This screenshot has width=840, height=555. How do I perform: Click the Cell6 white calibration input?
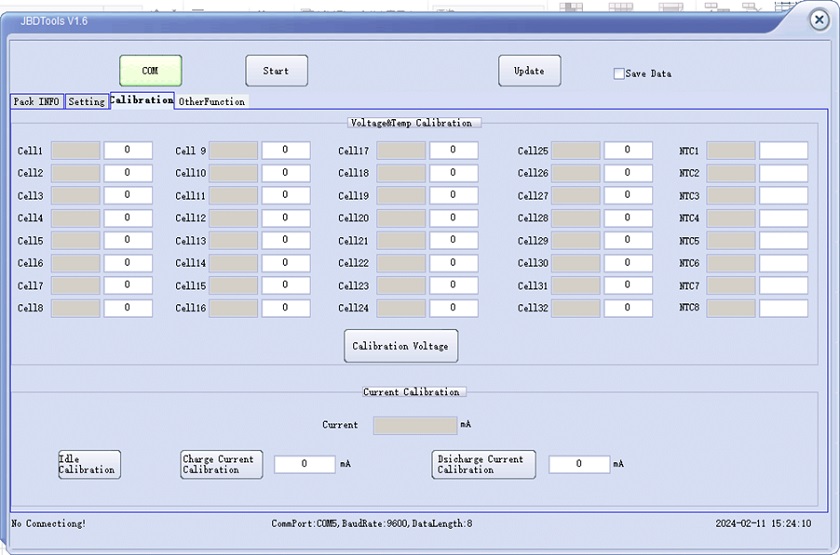click(x=128, y=262)
